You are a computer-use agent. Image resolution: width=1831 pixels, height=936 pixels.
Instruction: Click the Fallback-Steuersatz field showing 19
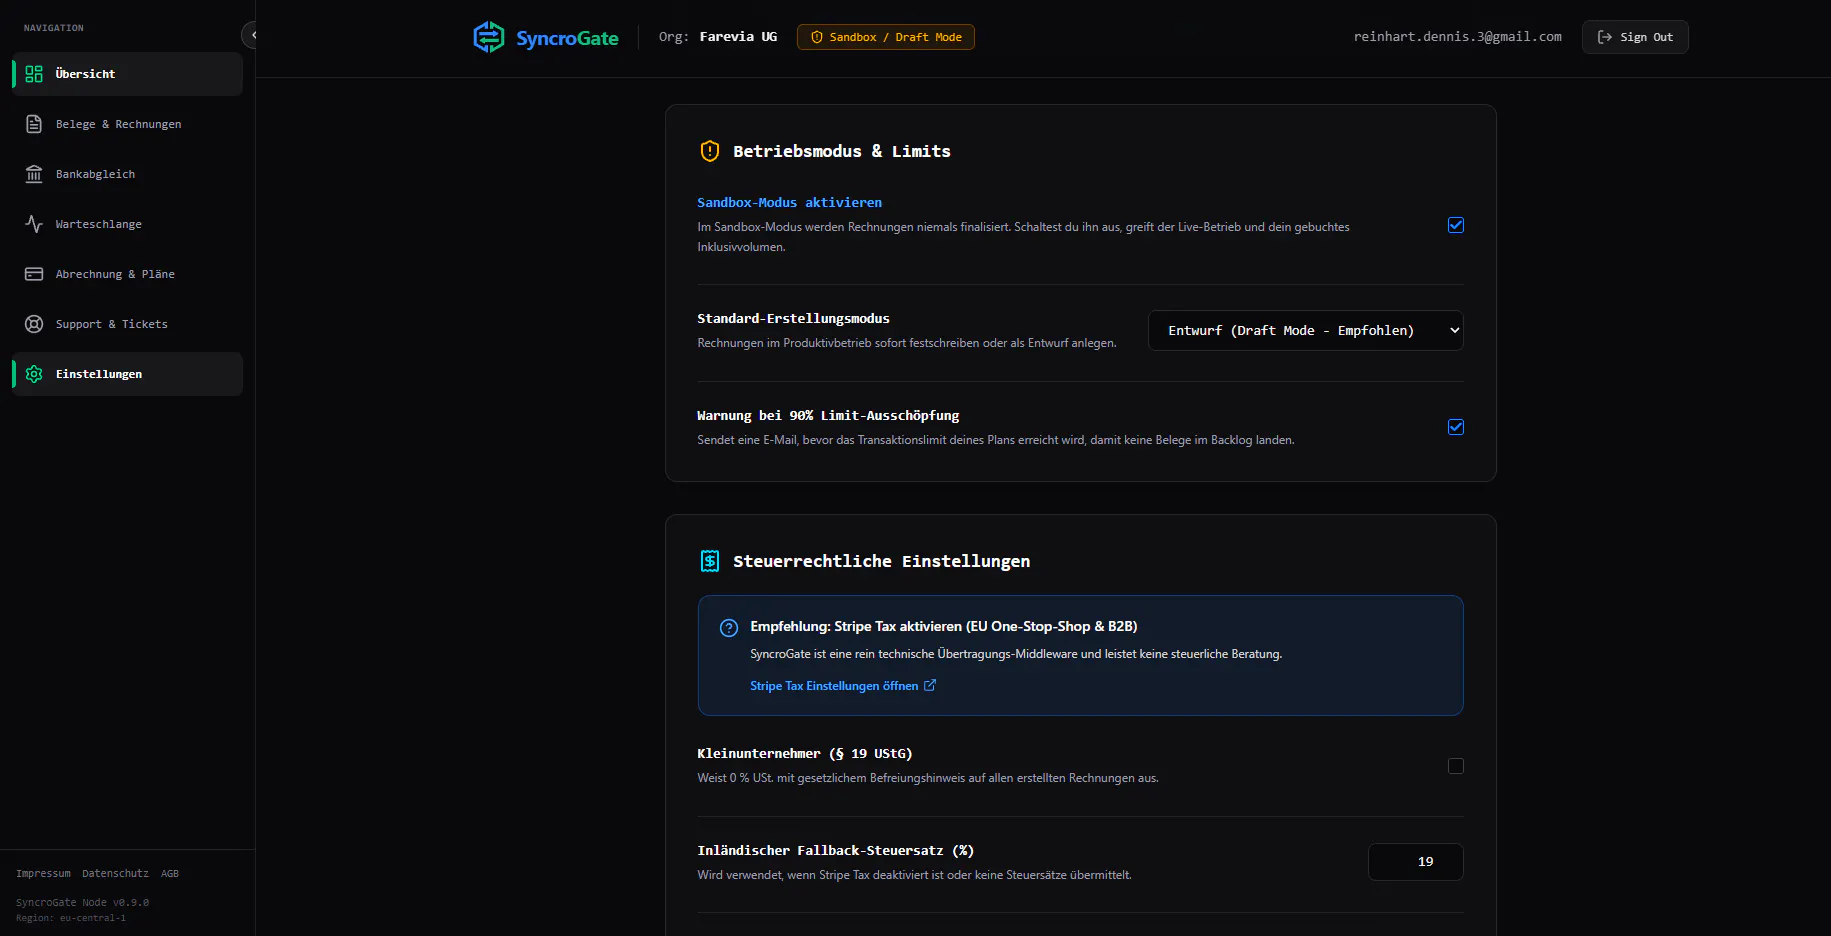point(1416,862)
